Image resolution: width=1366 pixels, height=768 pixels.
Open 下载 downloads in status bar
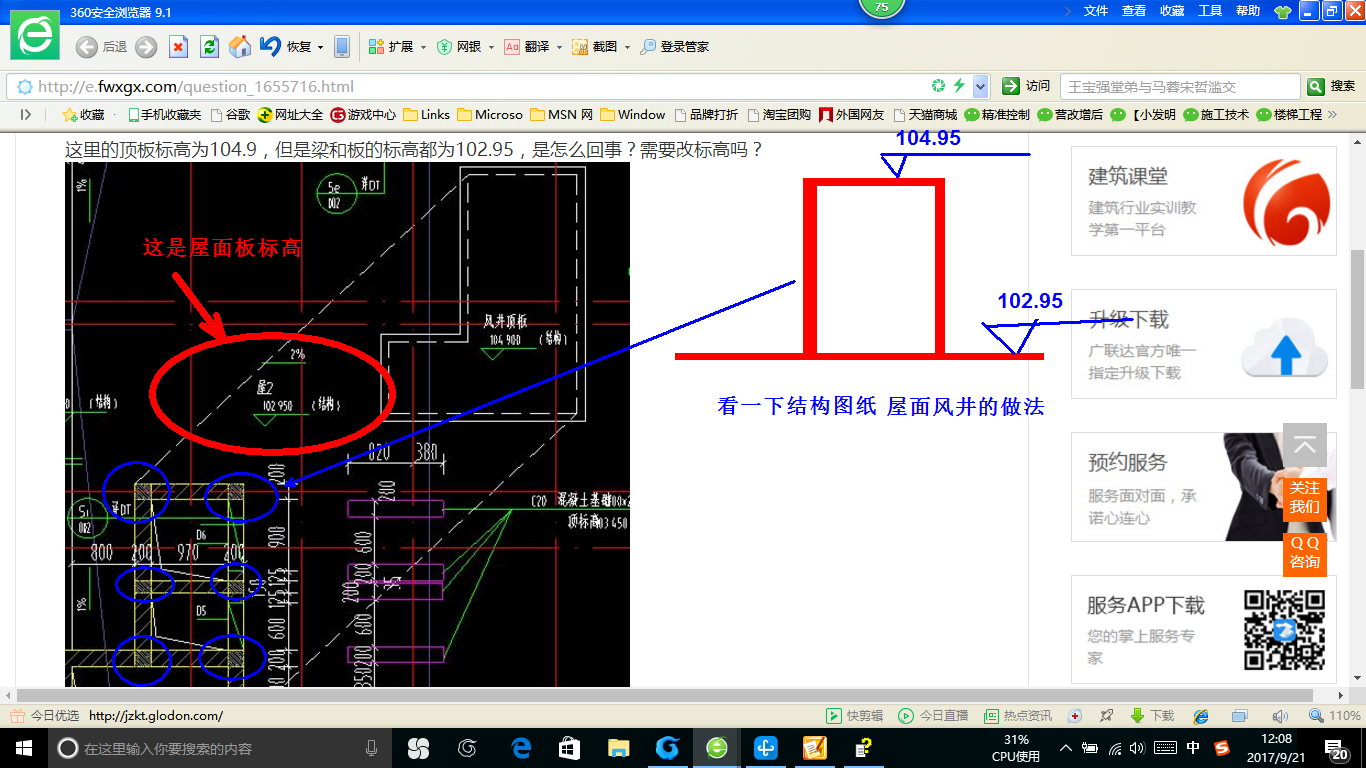pyautogui.click(x=1152, y=716)
